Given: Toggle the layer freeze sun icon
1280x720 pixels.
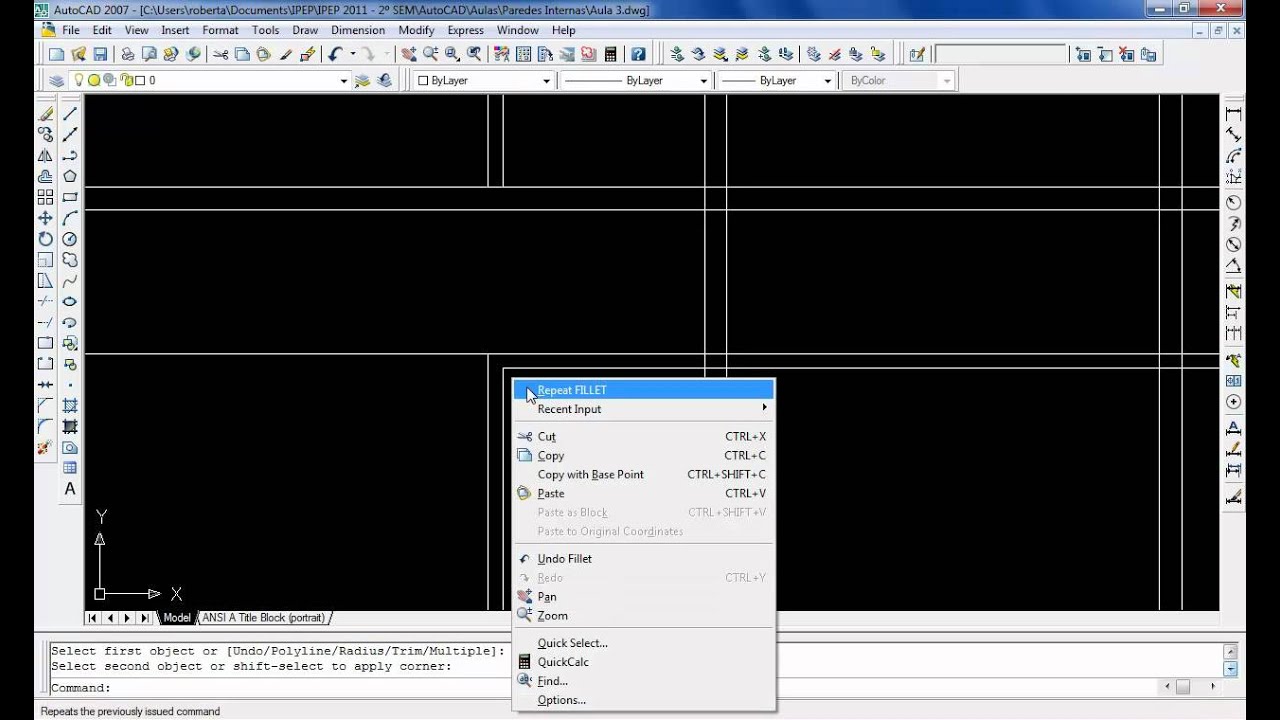Looking at the screenshot, I should coord(94,81).
